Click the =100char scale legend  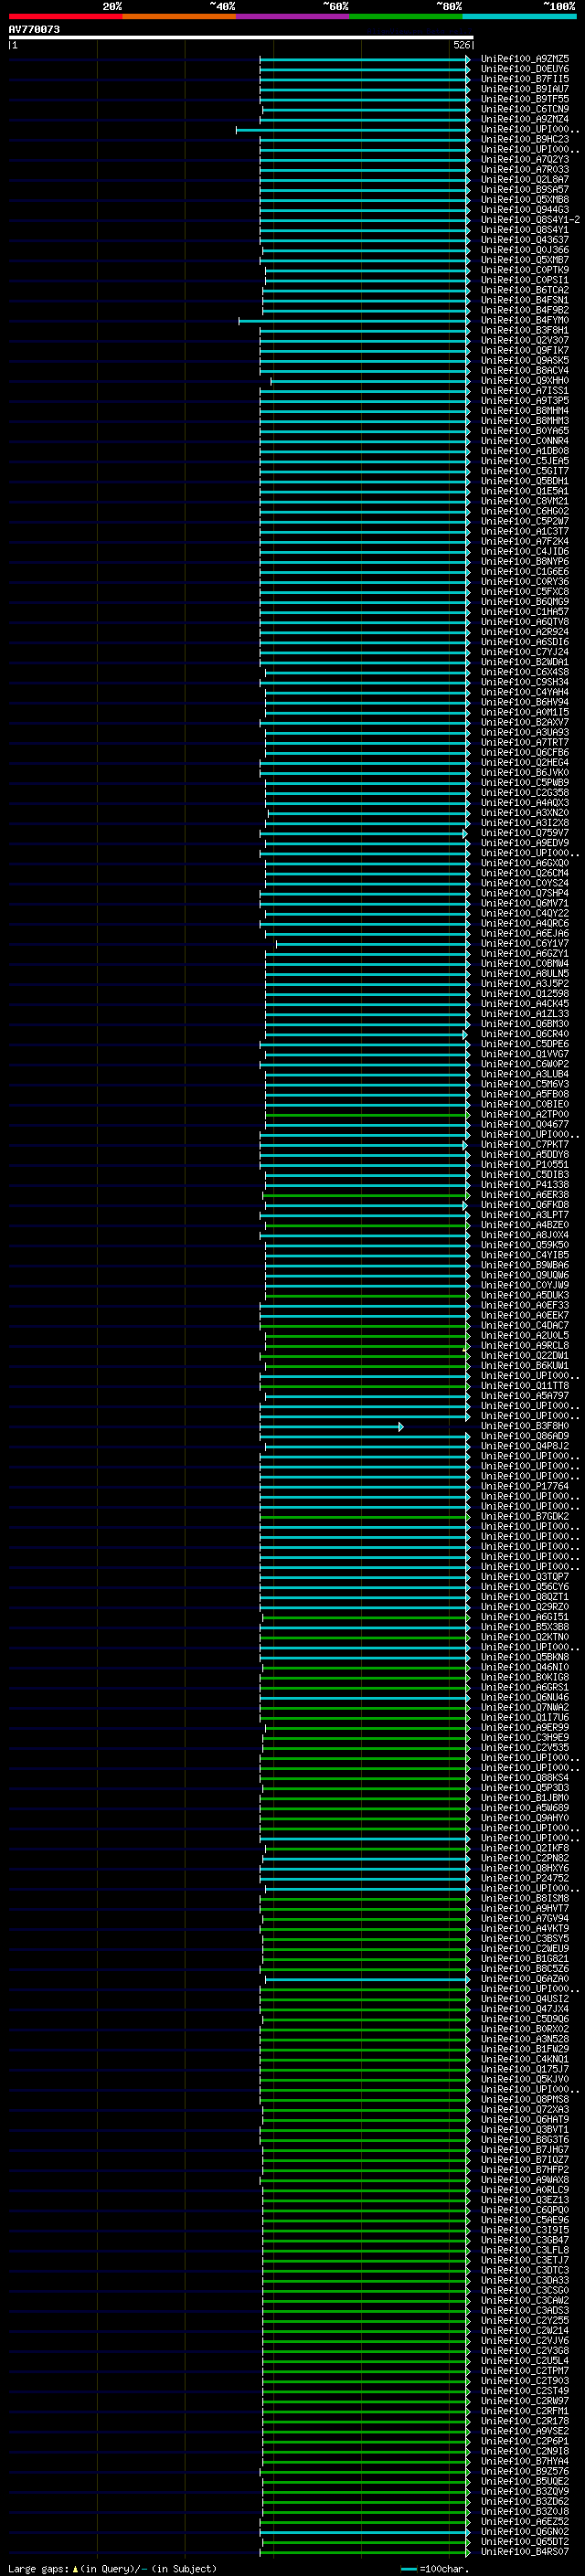coord(435,2569)
